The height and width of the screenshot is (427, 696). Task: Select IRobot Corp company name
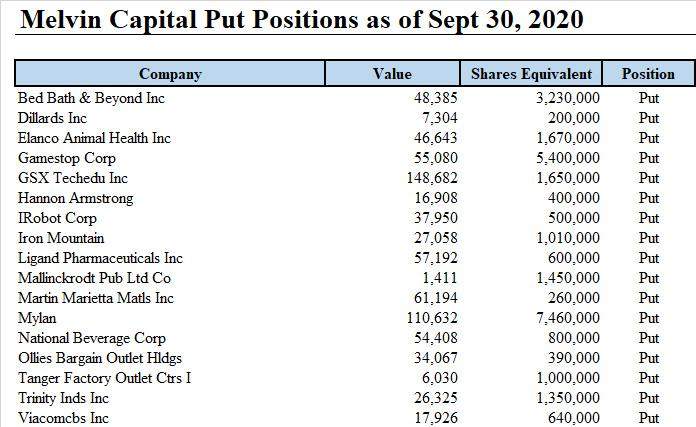point(57,218)
